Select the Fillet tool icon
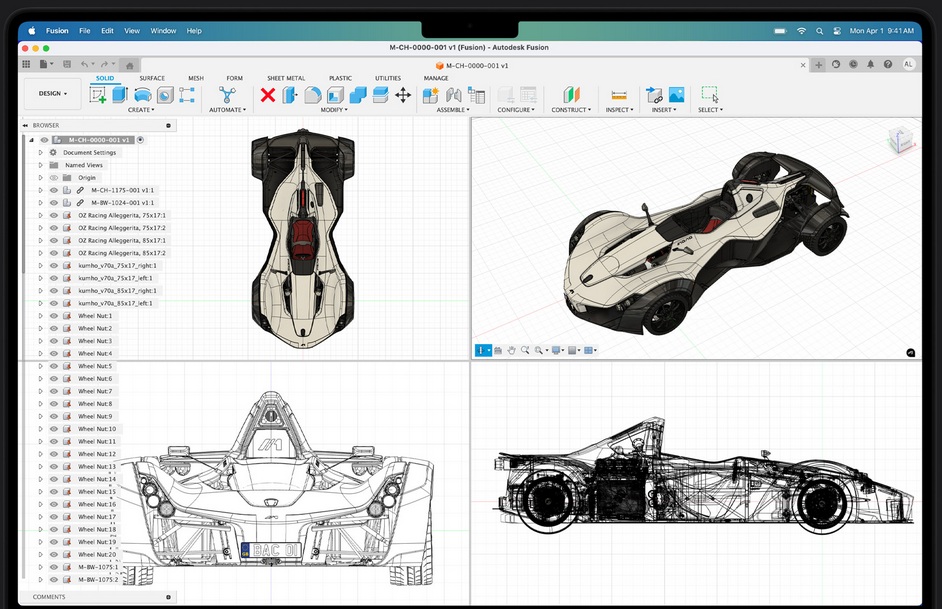Viewport: 942px width, 609px height. tap(312, 94)
